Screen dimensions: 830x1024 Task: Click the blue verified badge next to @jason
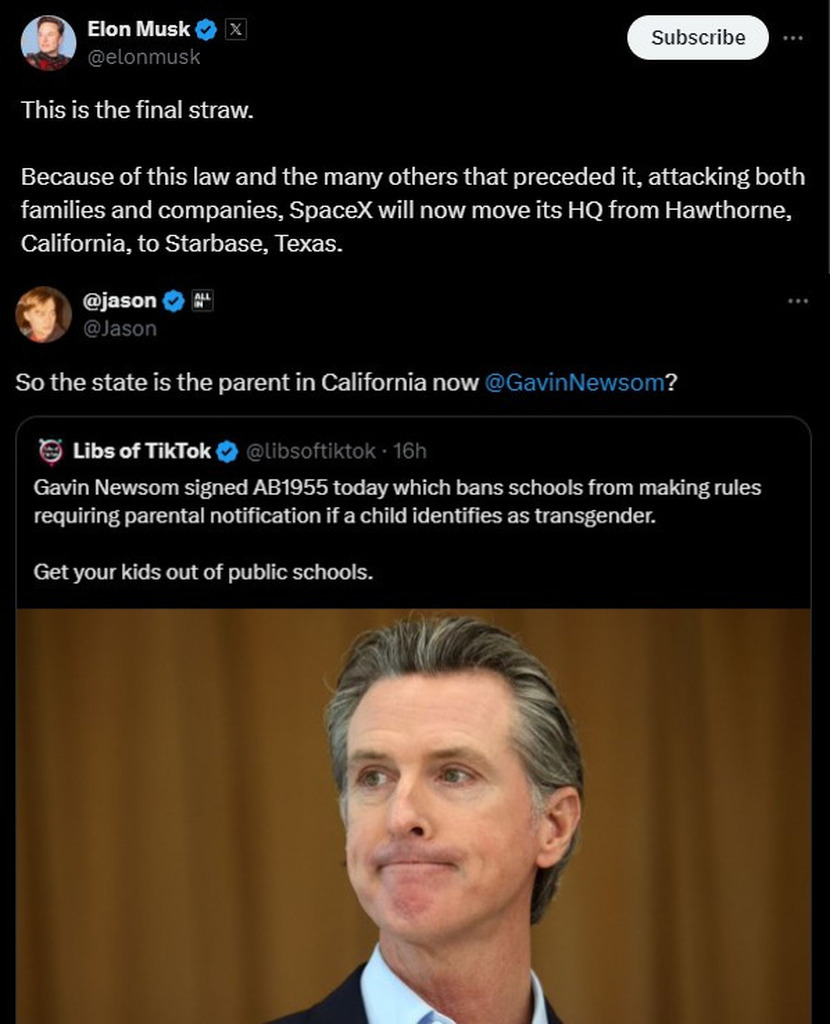click(x=173, y=301)
